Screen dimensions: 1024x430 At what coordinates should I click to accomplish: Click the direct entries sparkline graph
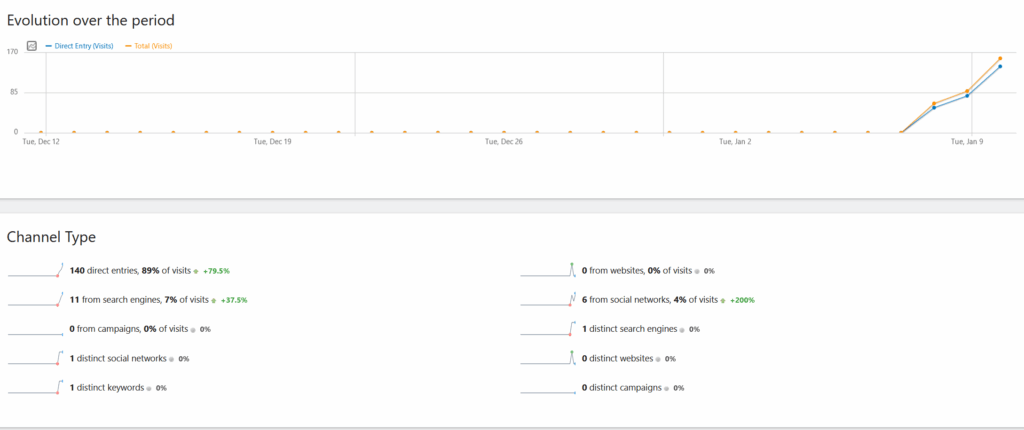(35, 271)
